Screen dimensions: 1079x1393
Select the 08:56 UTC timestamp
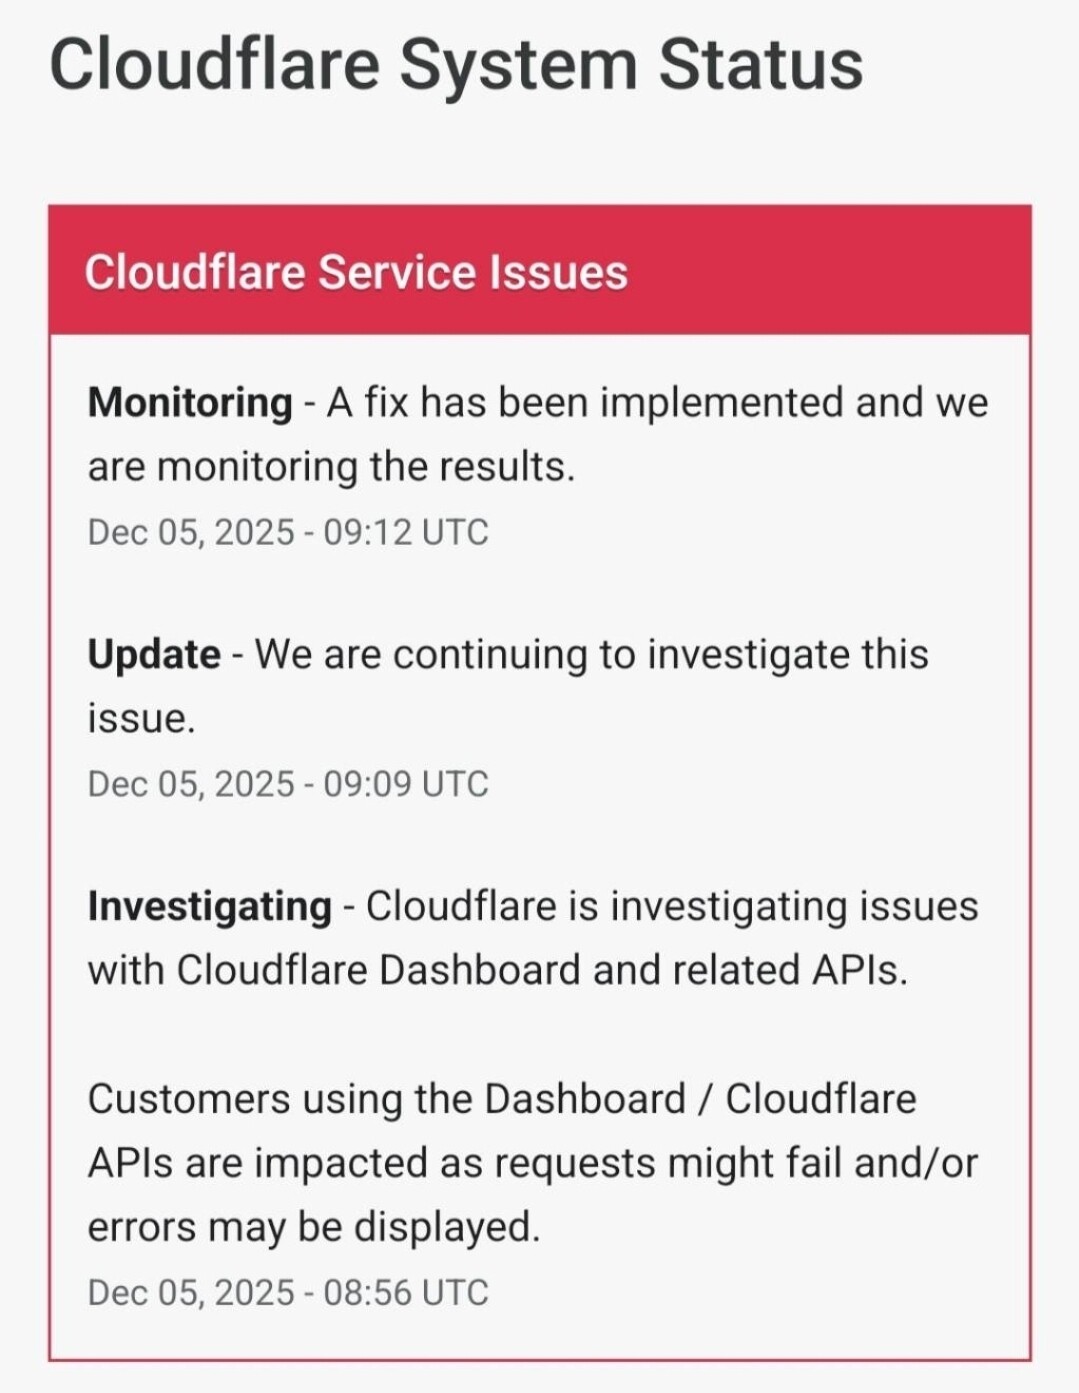[x=288, y=1292]
